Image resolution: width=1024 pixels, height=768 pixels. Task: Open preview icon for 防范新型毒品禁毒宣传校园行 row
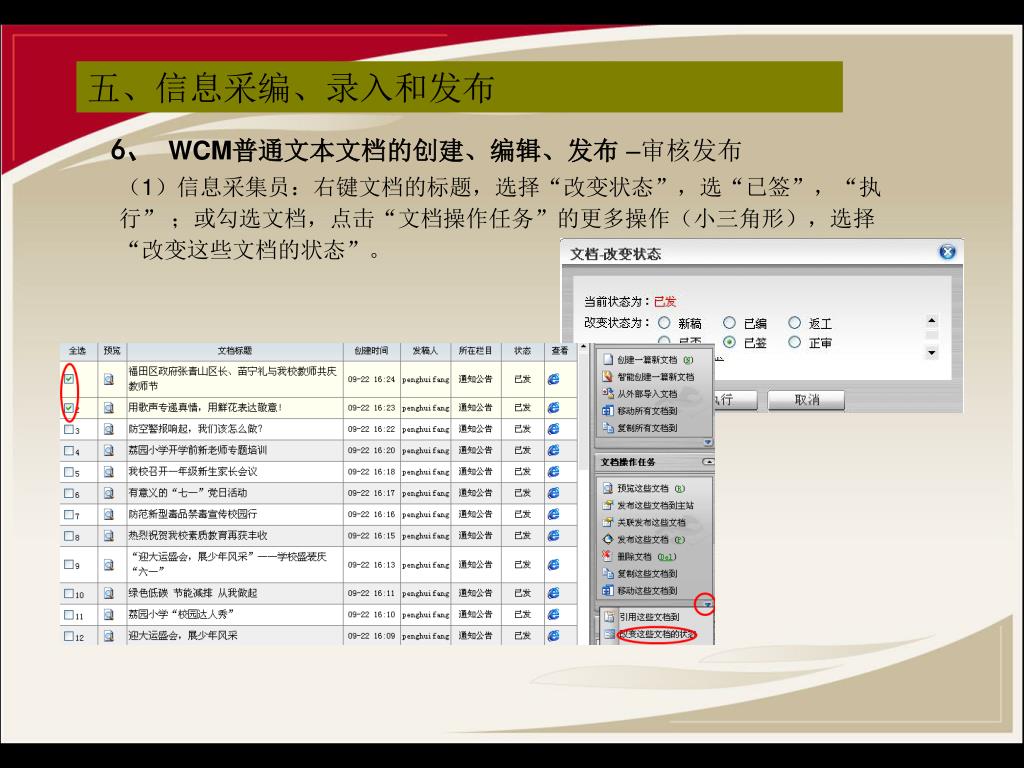click(109, 515)
